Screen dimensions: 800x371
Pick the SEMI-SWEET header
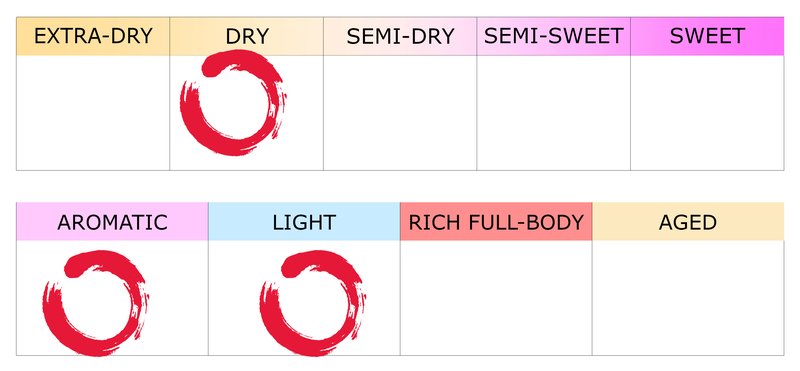tap(554, 36)
